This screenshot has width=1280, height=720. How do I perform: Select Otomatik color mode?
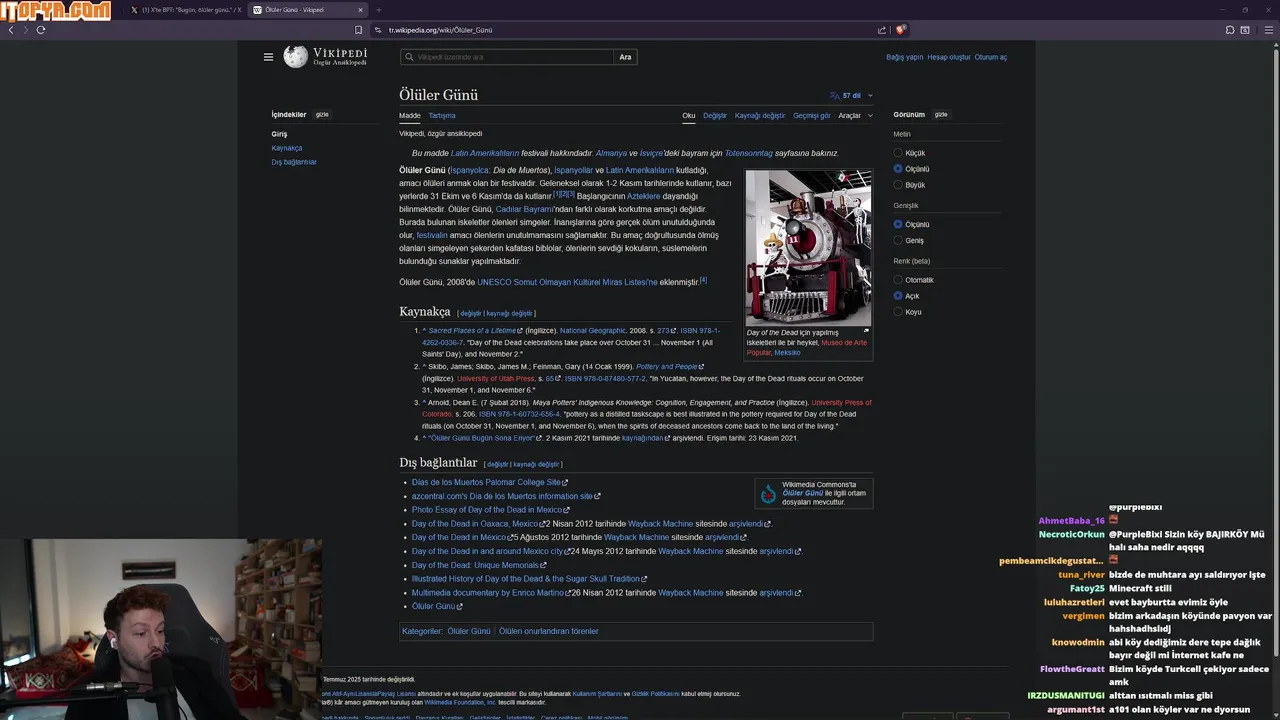[x=898, y=280]
